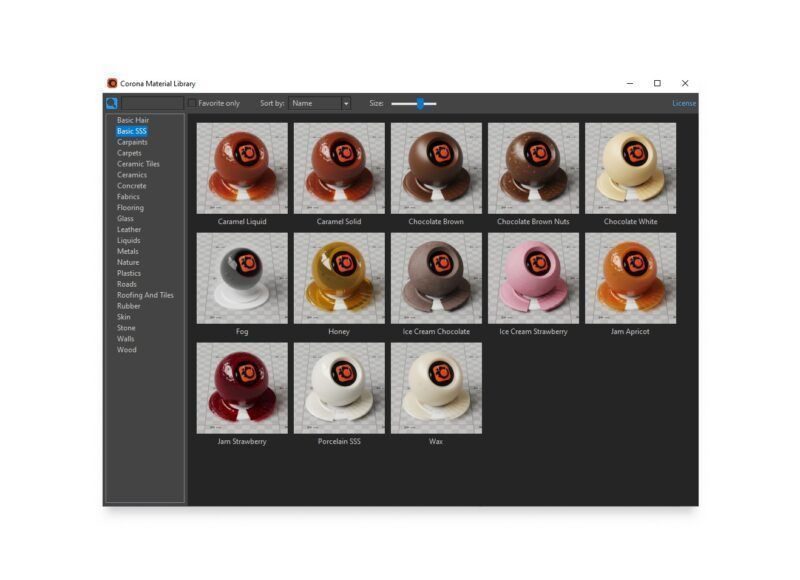This screenshot has height=580, width=800.
Task: Click the Sort by dropdown arrow
Action: click(x=346, y=104)
